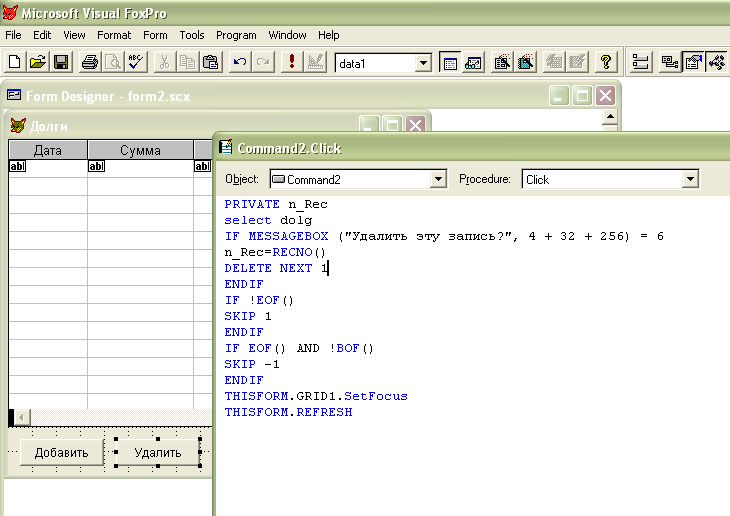Image resolution: width=730 pixels, height=516 pixels.
Task: Click the Paste clipboard icon
Action: click(210, 62)
